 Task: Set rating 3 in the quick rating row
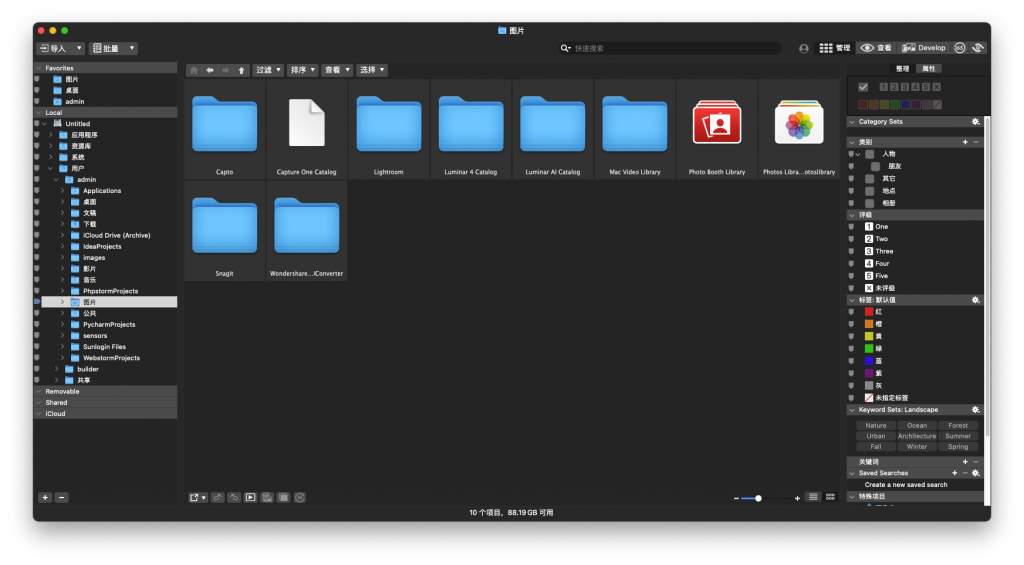click(x=904, y=87)
